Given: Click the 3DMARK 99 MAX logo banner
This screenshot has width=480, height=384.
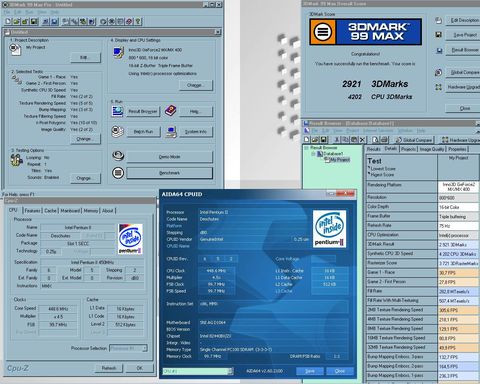Looking at the screenshot, I should pyautogui.click(x=366, y=32).
